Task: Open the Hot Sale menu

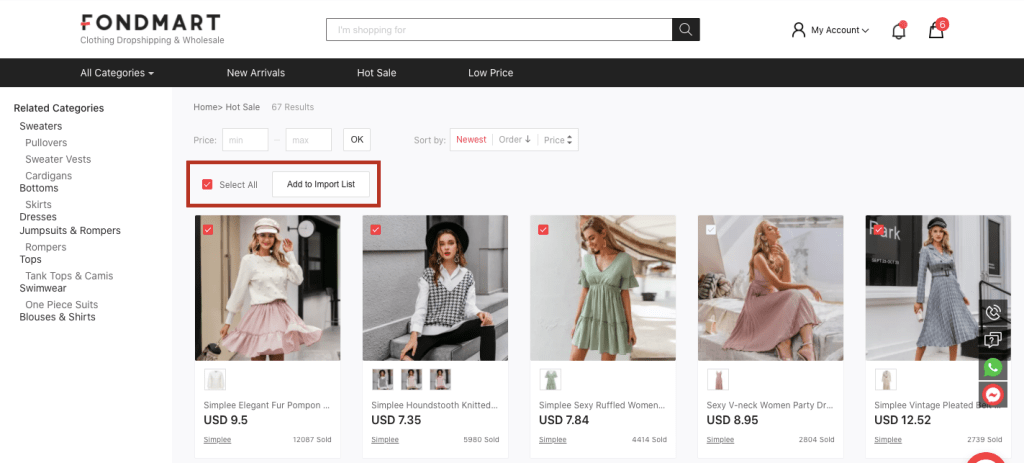Action: pyautogui.click(x=377, y=73)
